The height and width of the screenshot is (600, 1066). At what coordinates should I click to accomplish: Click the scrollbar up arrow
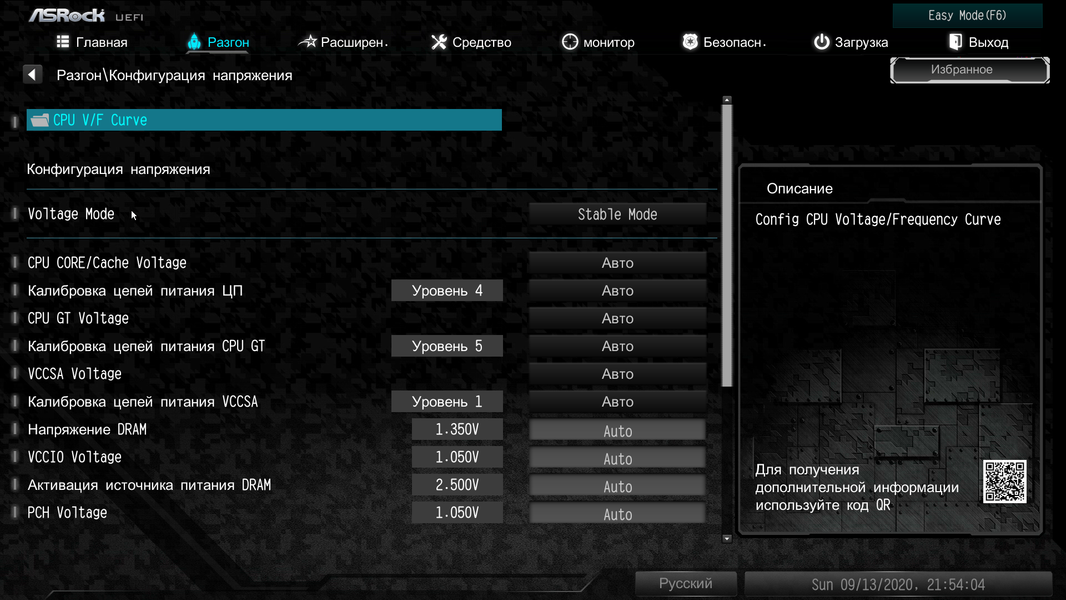[727, 100]
